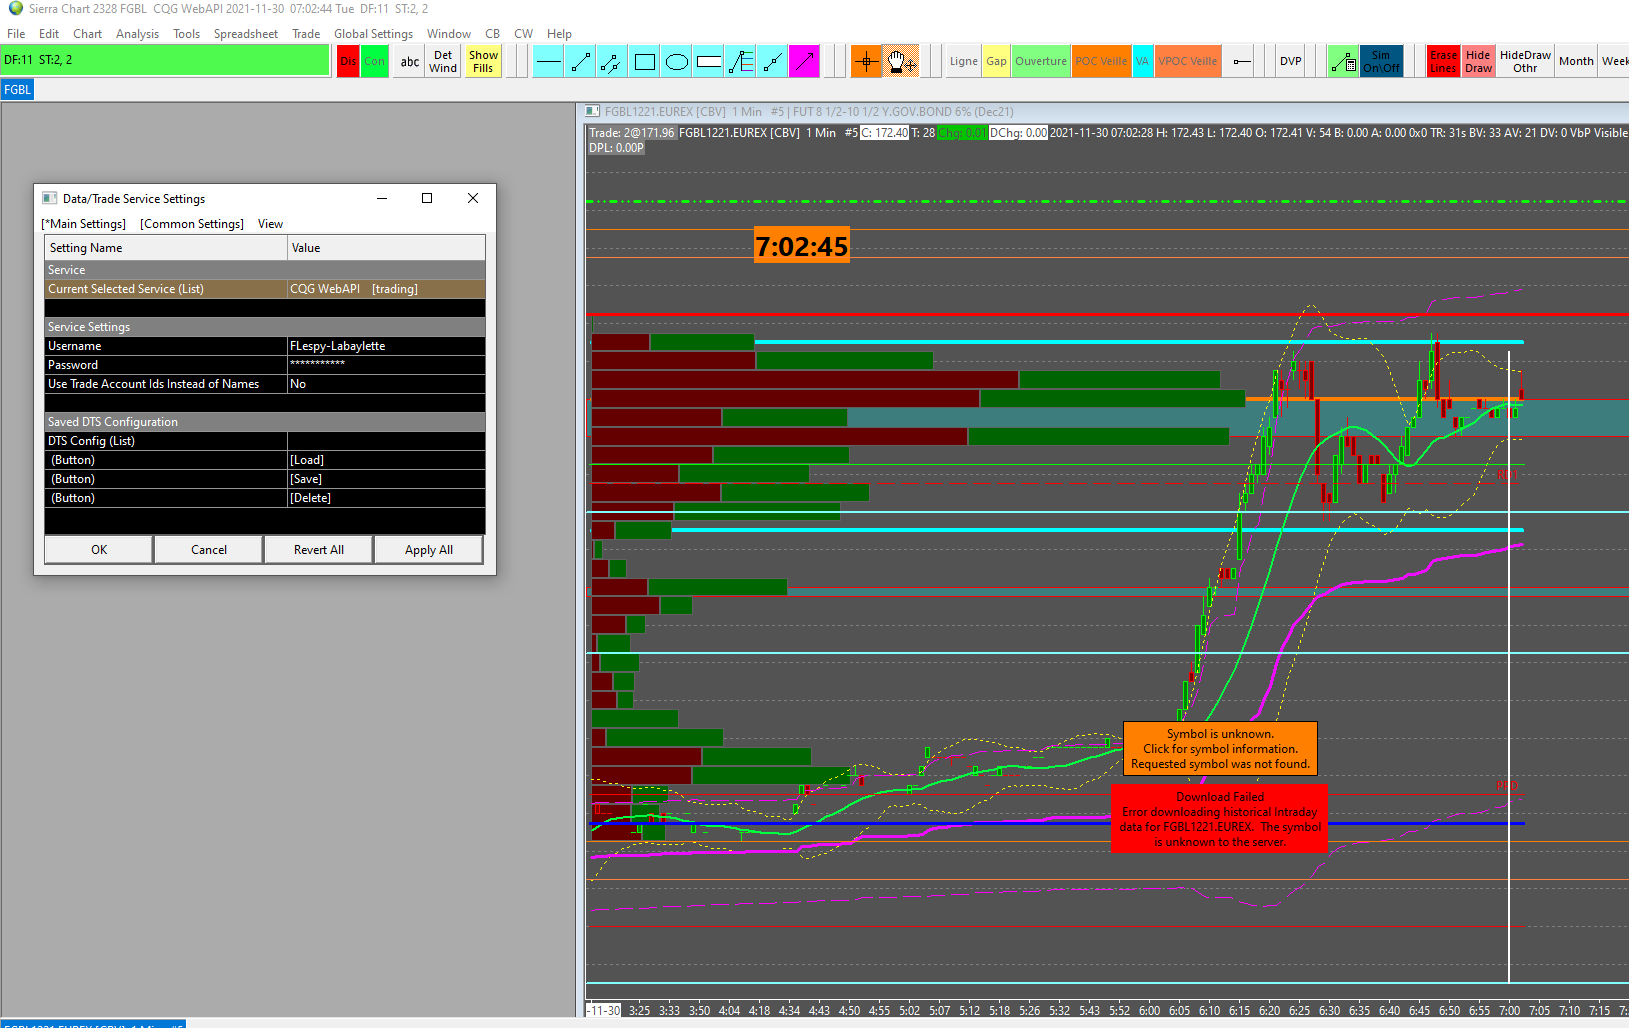Click the Apply All button

pyautogui.click(x=429, y=550)
